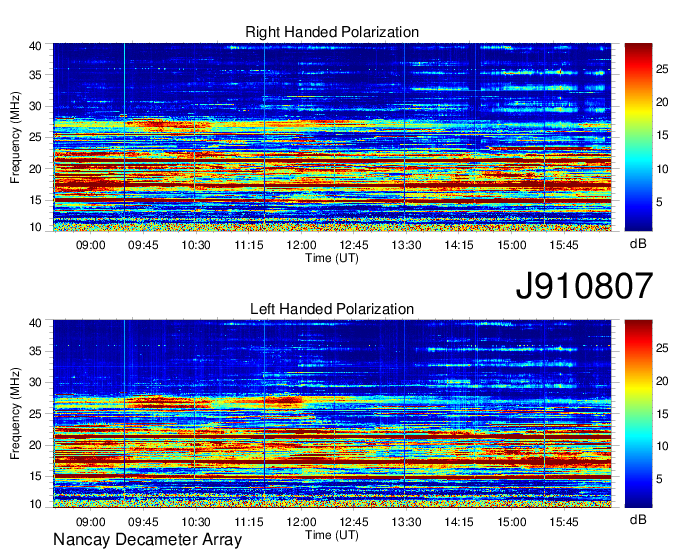Click the 'Right Handed Polarization' plot title
The image size is (680, 552).
[x=332, y=32]
